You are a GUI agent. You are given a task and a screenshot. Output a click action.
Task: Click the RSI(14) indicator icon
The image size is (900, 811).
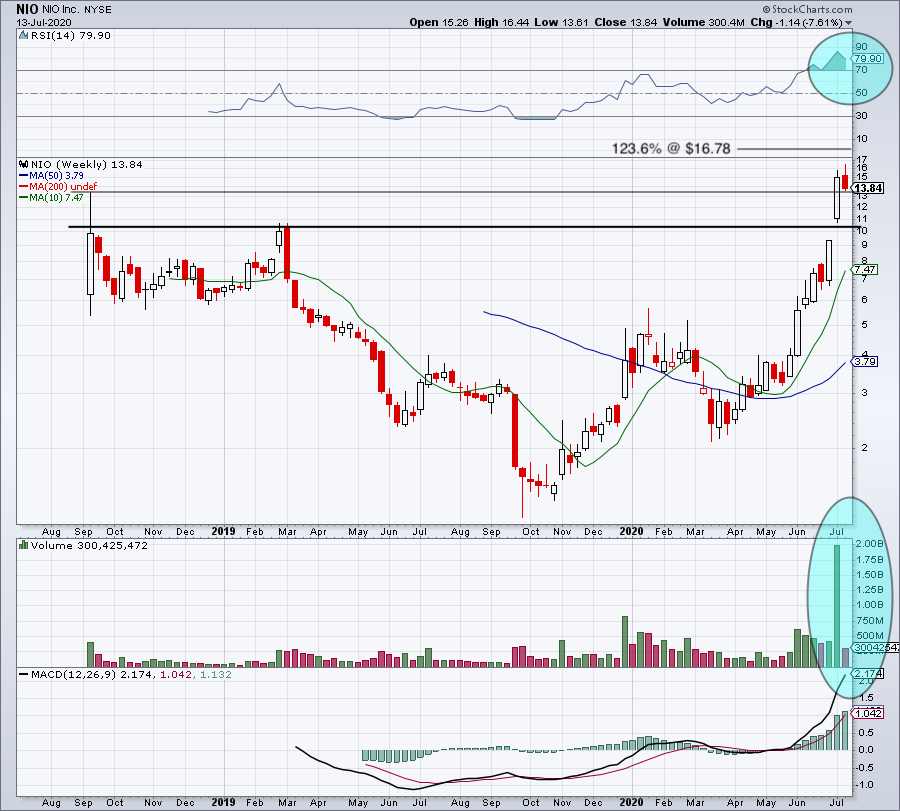click(23, 36)
